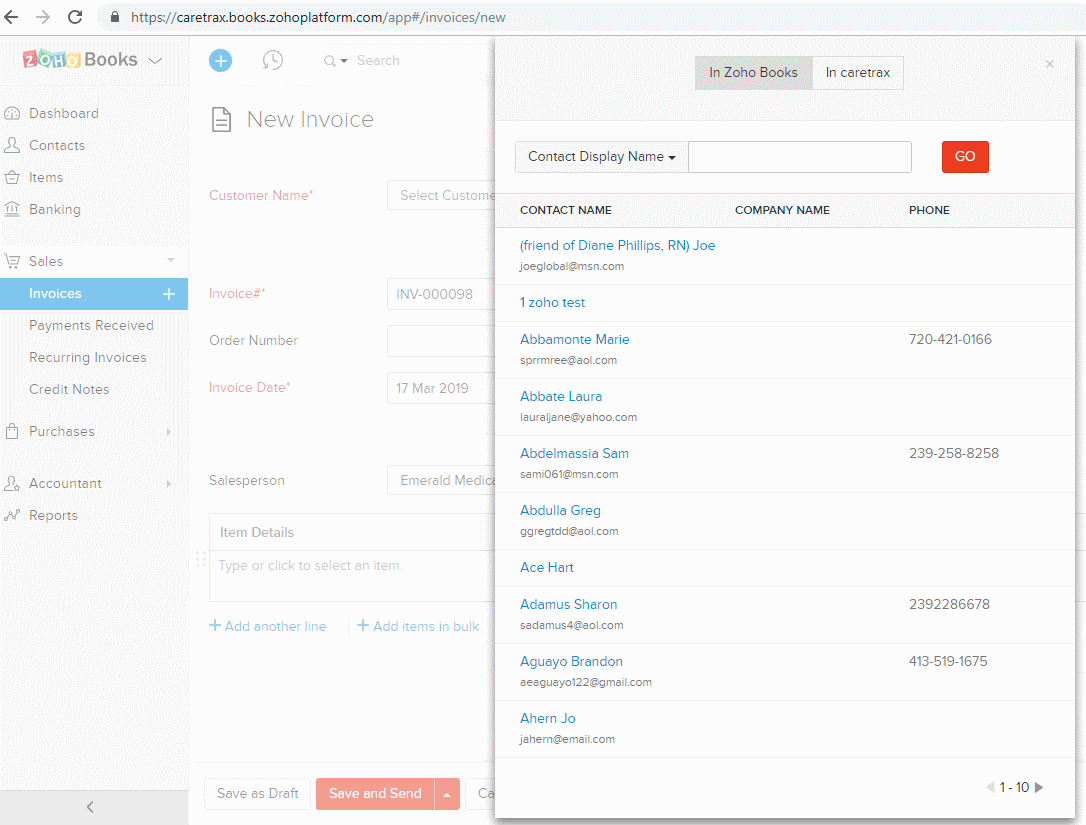Open the search filter dropdown arrow
Screen dimensions: 1086x825
[344, 61]
